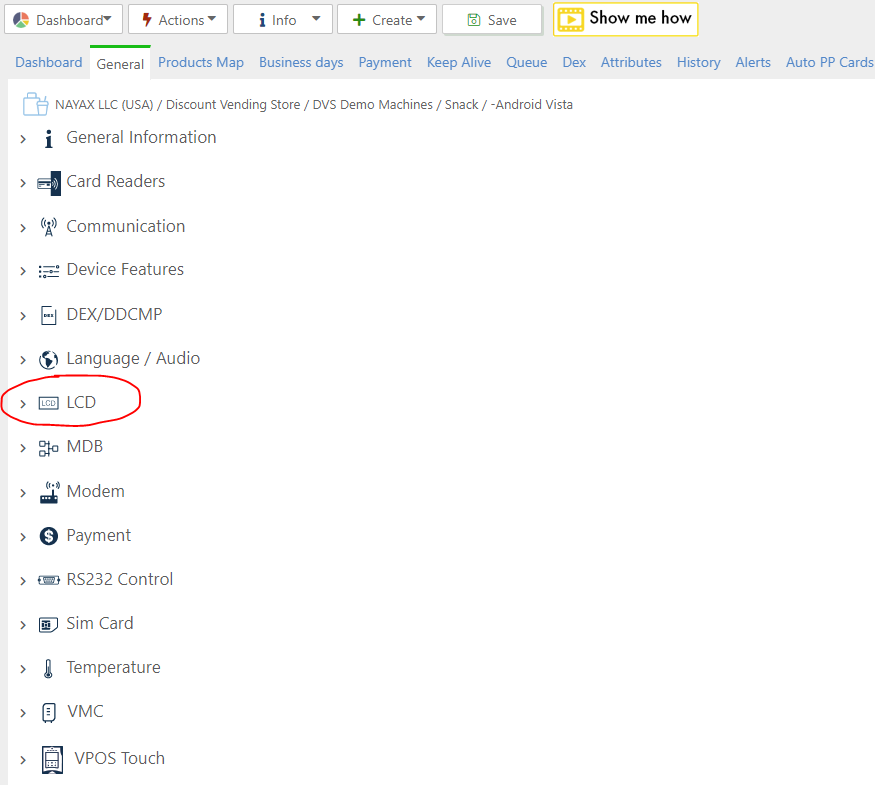Image resolution: width=875 pixels, height=785 pixels.
Task: Switch to the Products Map tab
Action: pyautogui.click(x=201, y=62)
